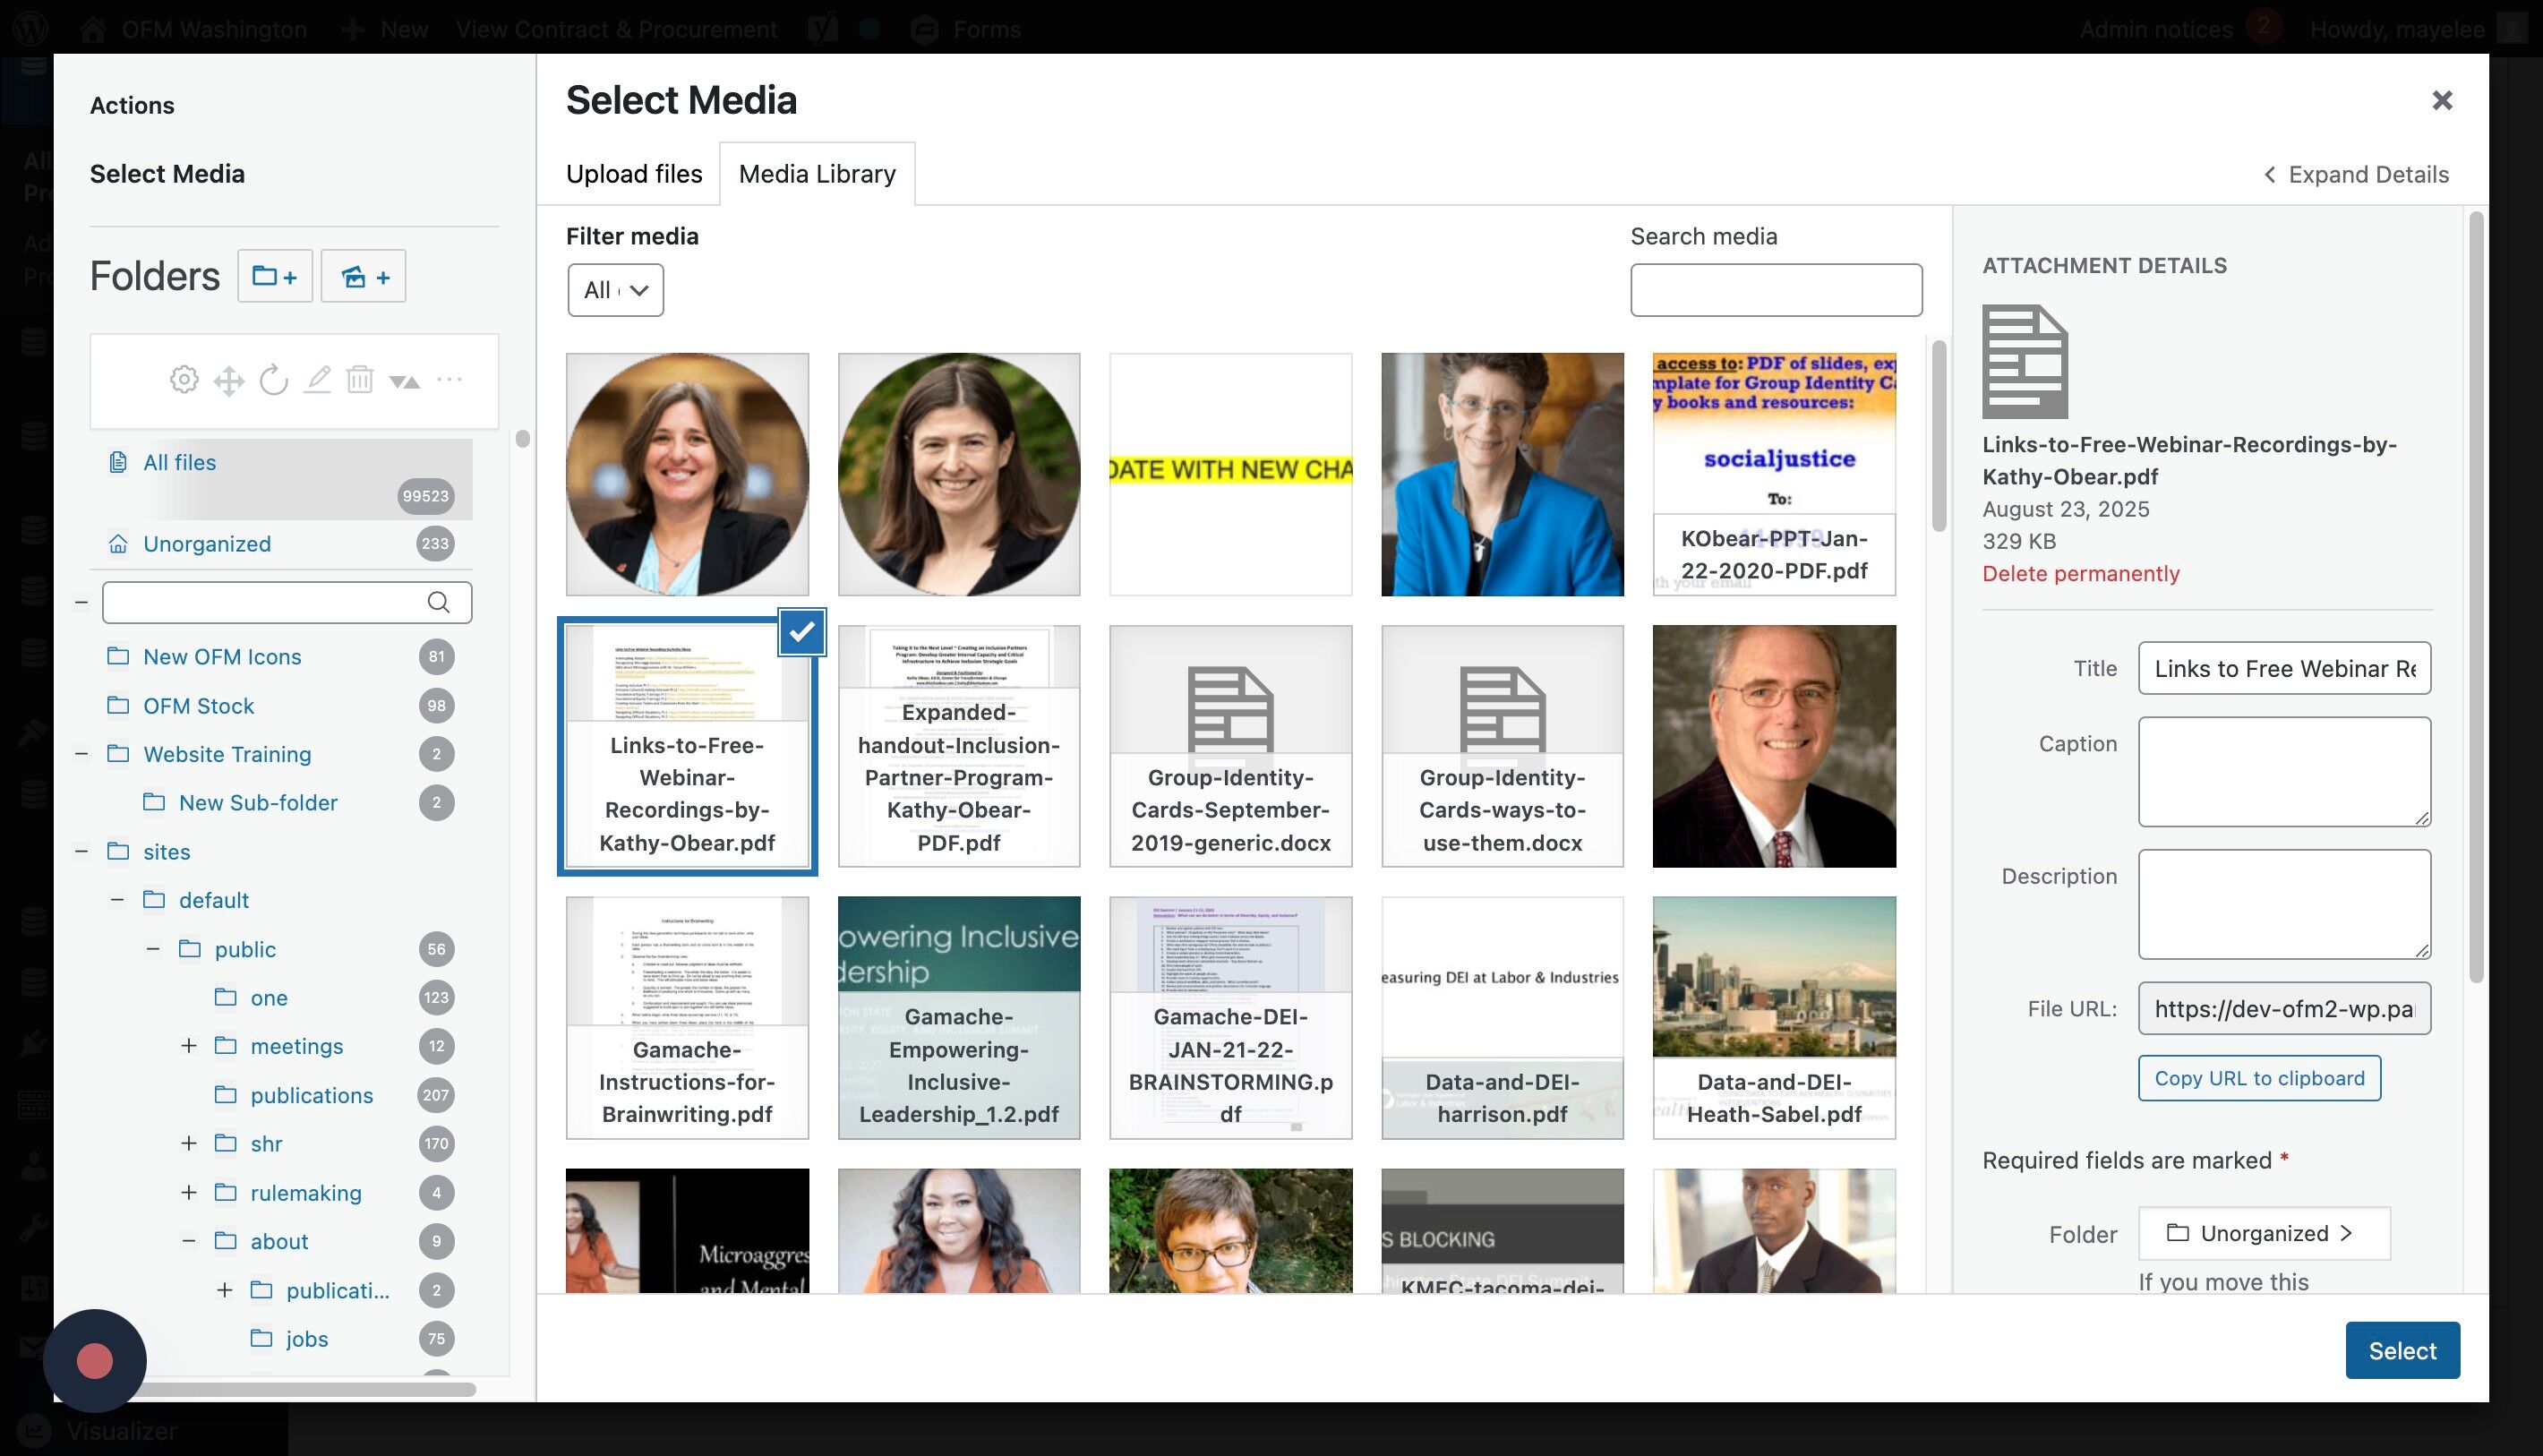This screenshot has width=2543, height=1456.
Task: Click the rename folder pencil icon
Action: pos(317,380)
